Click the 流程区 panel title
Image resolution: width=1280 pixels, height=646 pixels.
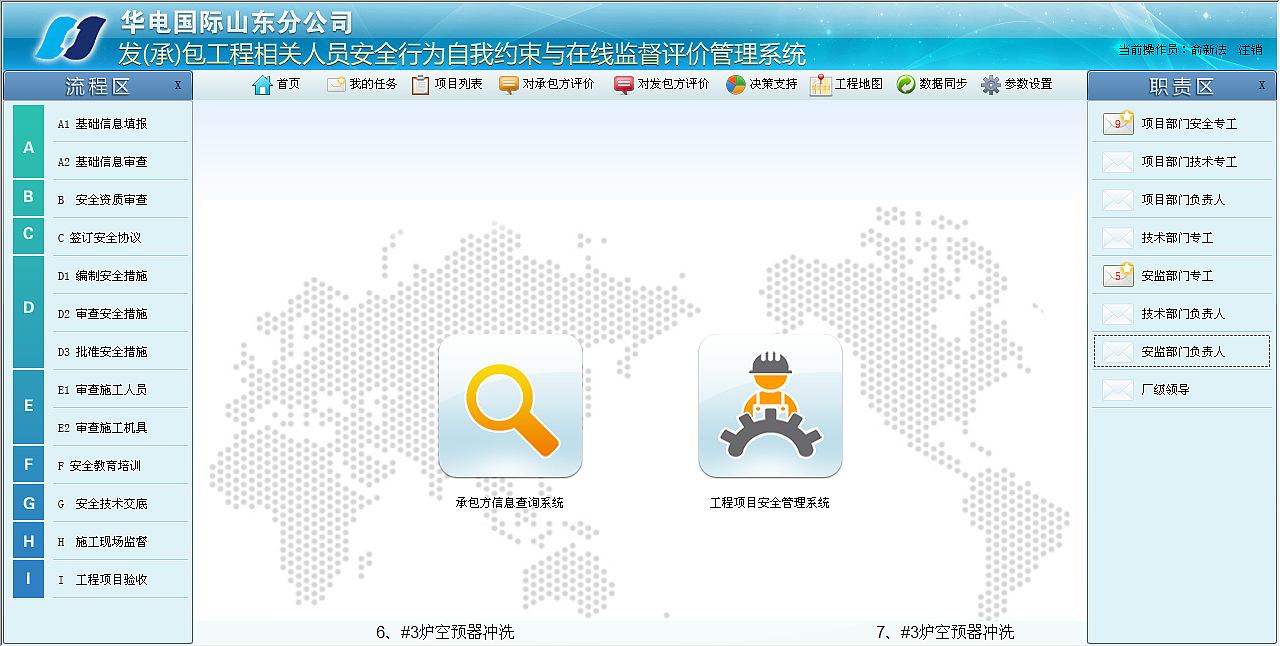98,86
